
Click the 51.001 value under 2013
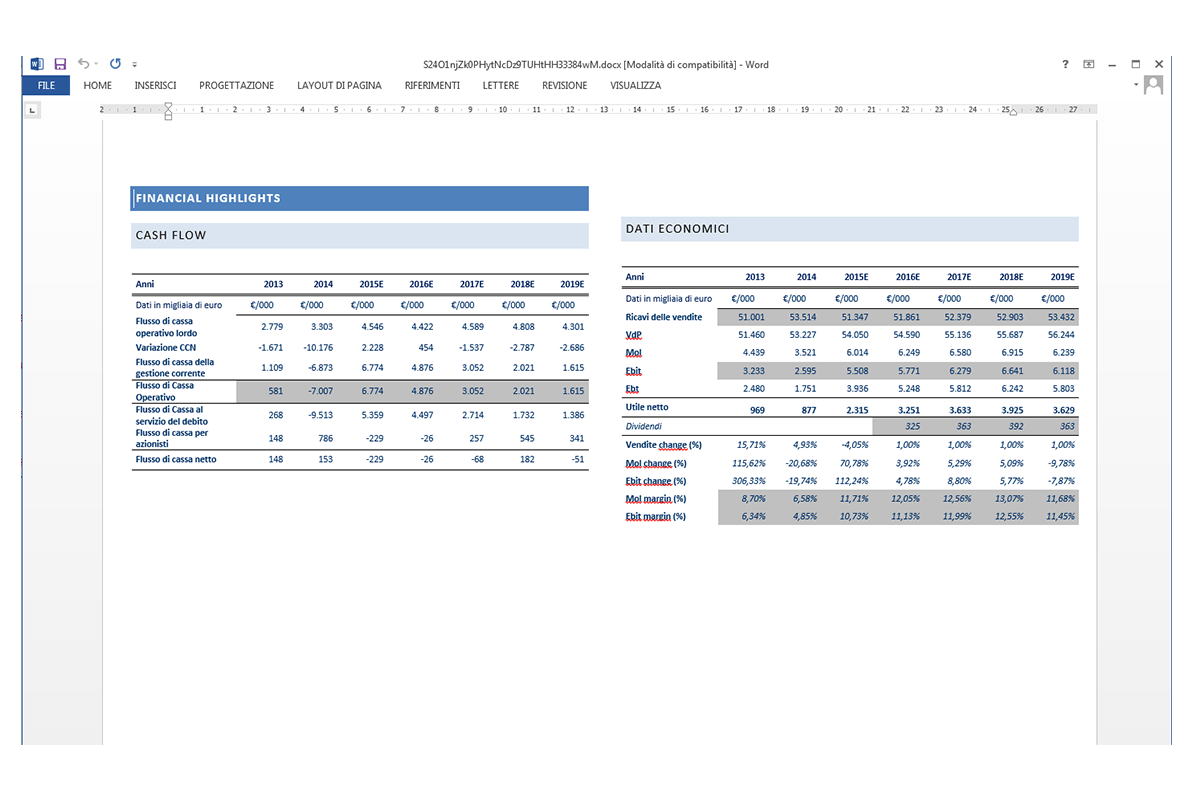752,317
